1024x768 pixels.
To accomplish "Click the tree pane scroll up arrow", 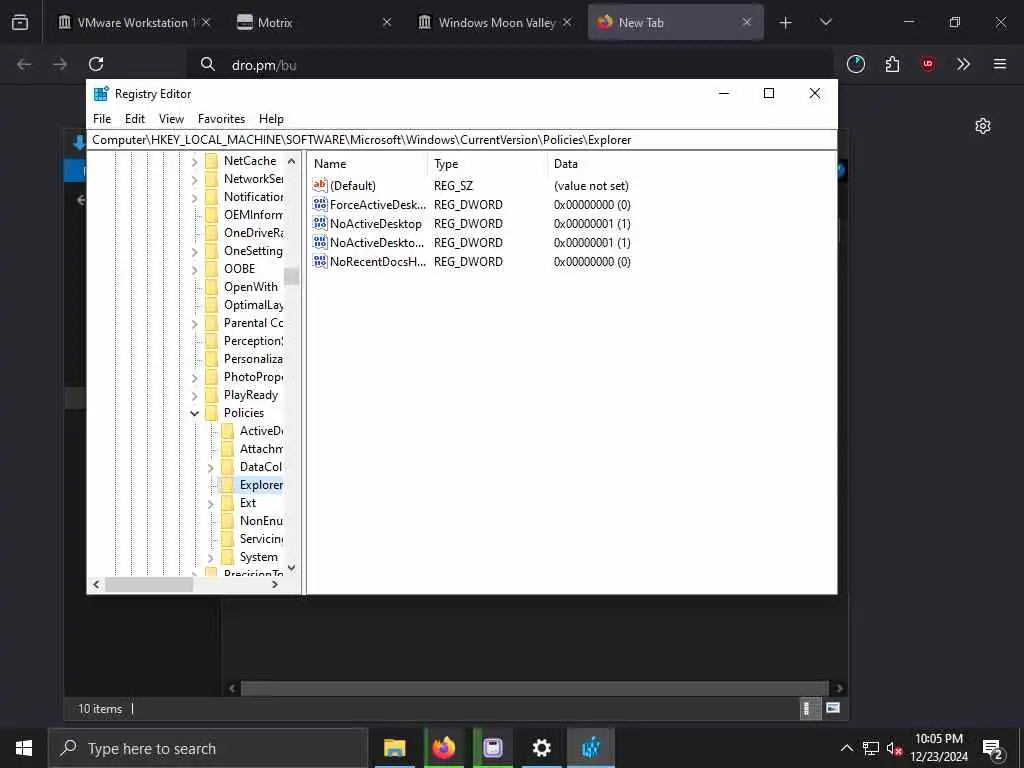I will (291, 161).
